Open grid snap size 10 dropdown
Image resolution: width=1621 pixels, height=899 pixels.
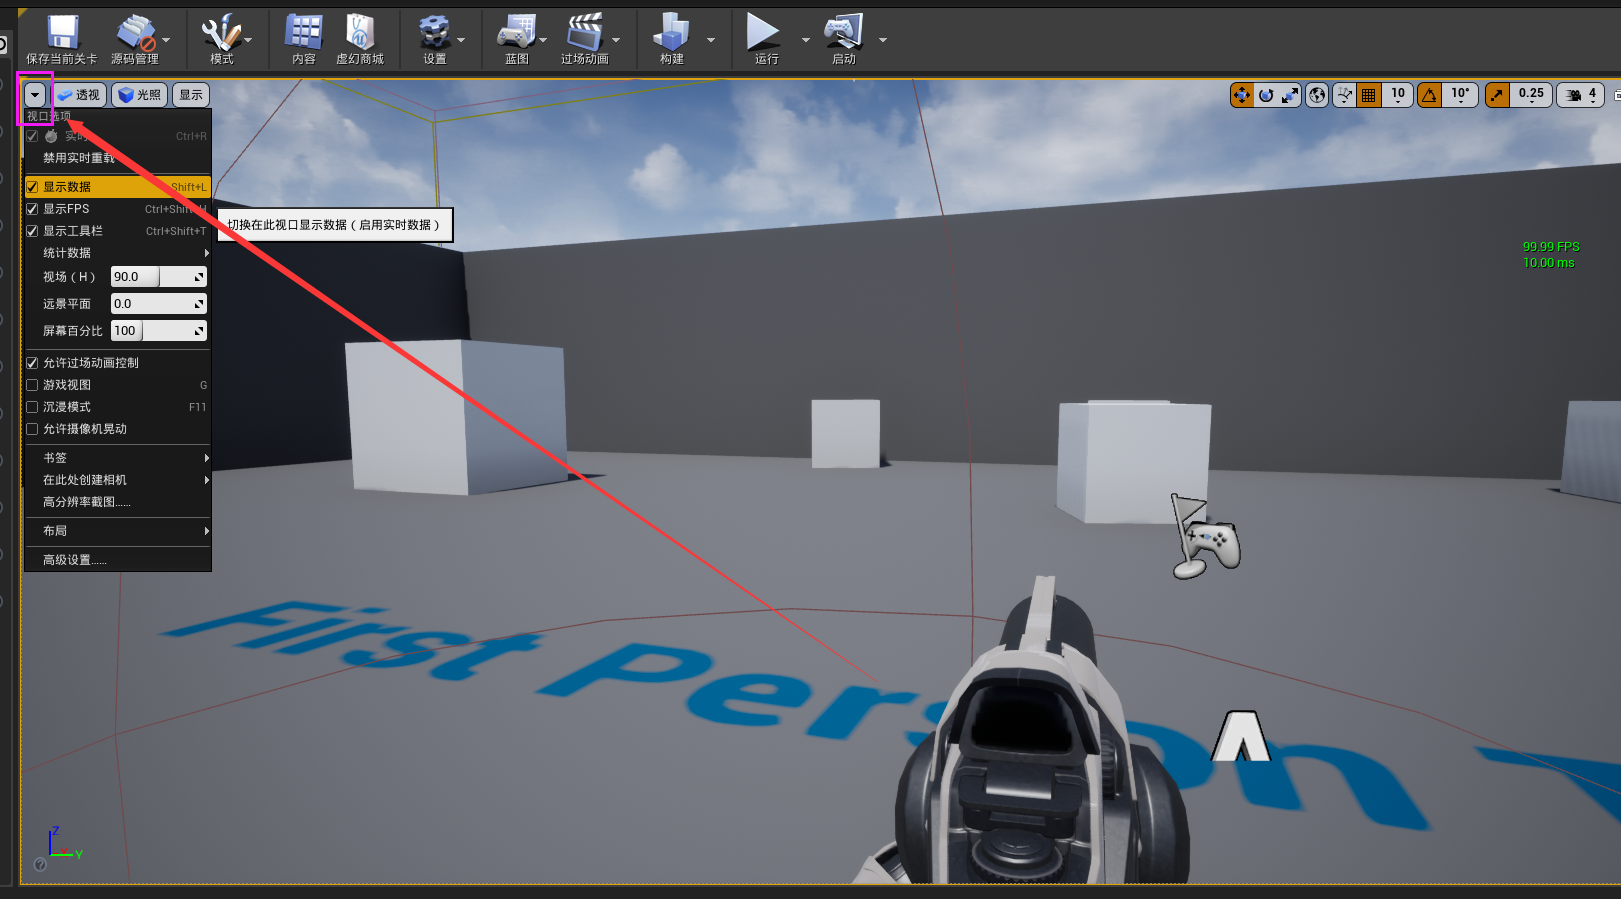point(1398,95)
